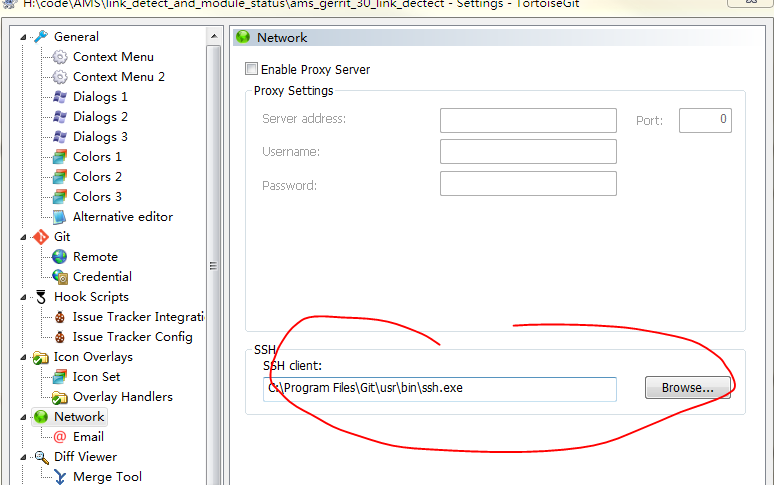Click the Email at-sign icon

[60, 437]
